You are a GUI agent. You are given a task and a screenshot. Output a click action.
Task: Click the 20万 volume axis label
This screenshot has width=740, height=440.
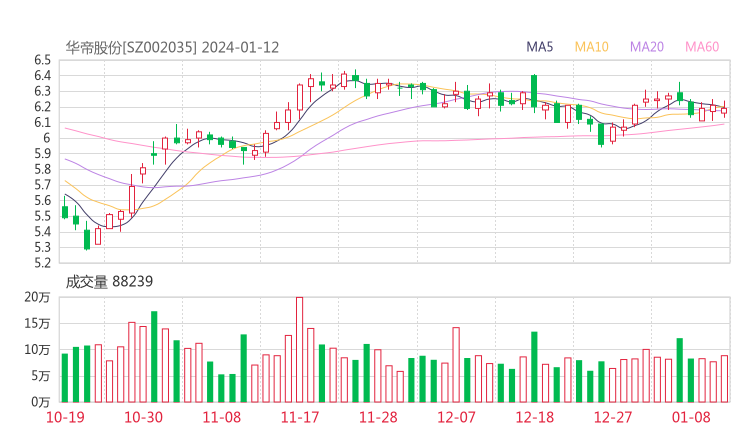coord(37,297)
